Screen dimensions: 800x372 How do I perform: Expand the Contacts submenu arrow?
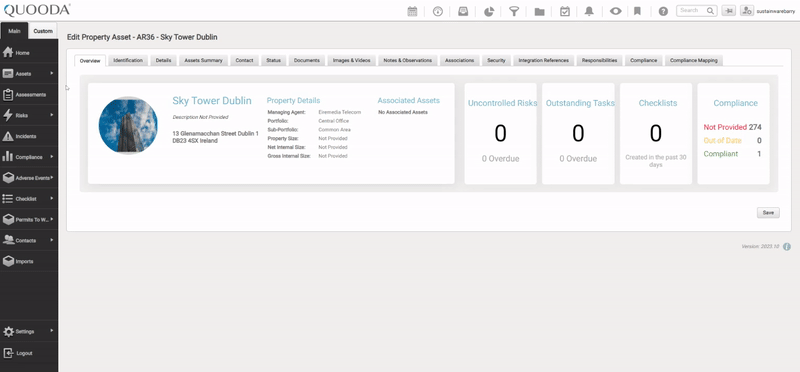52,240
